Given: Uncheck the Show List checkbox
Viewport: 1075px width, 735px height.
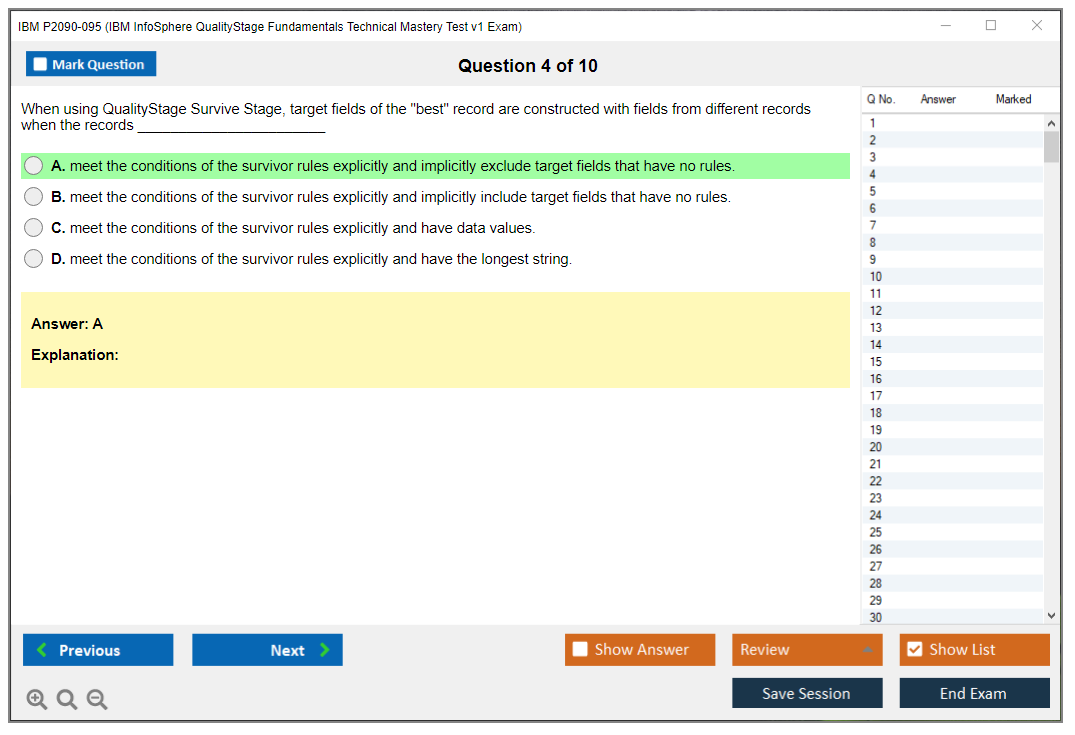Looking at the screenshot, I should [x=914, y=650].
